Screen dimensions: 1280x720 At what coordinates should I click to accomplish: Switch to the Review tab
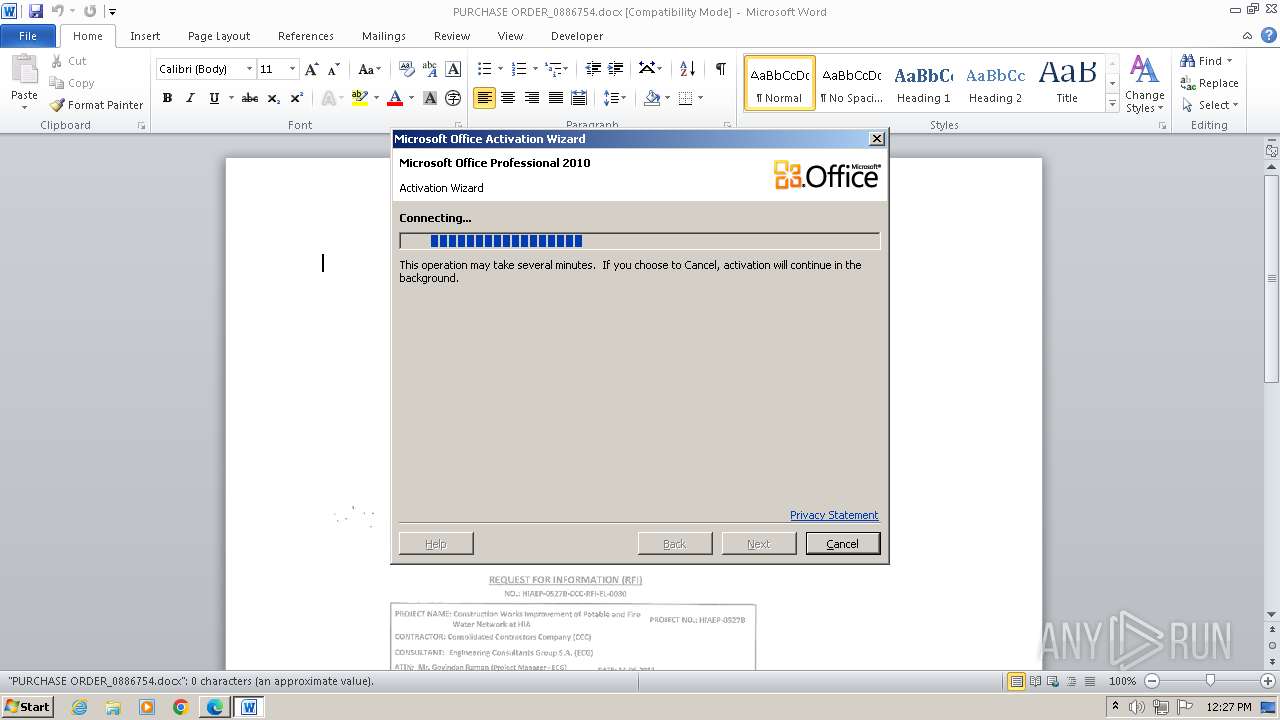(x=452, y=36)
